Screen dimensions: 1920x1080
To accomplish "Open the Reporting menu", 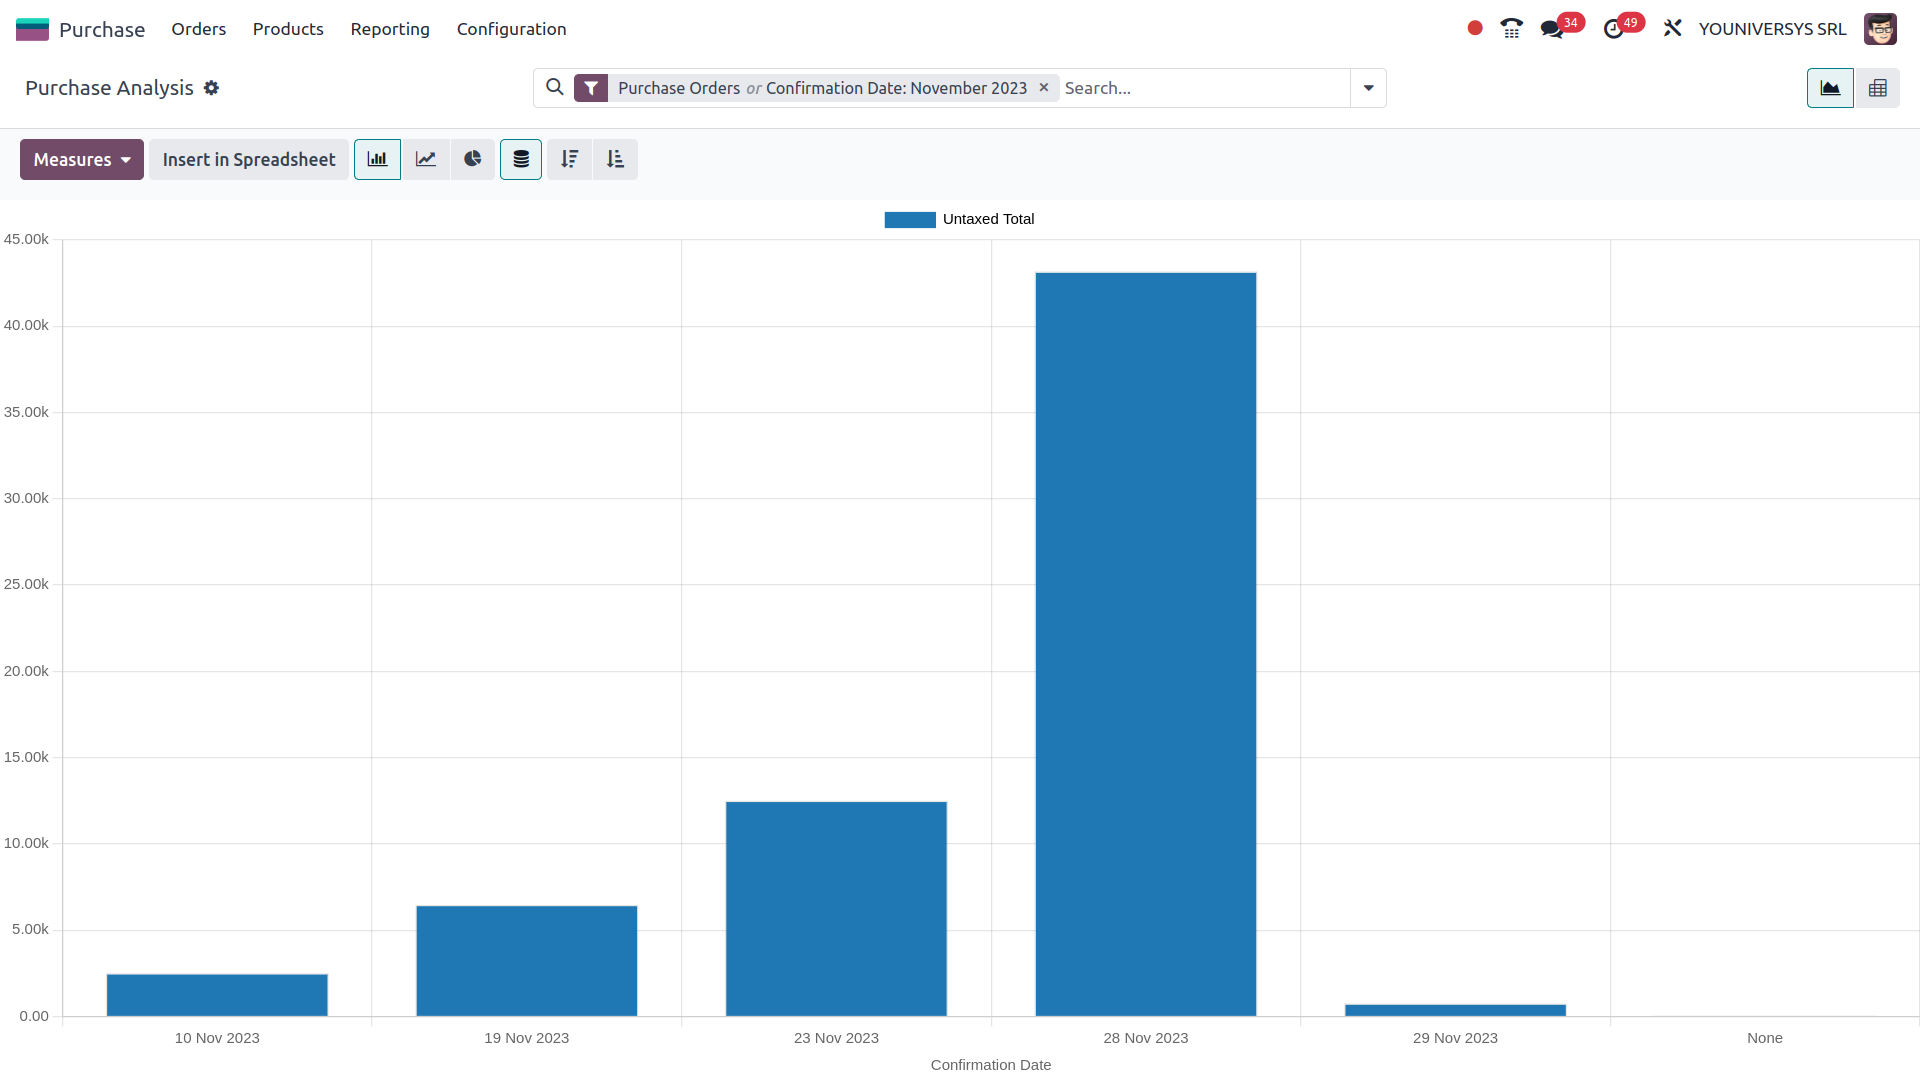I will point(389,29).
